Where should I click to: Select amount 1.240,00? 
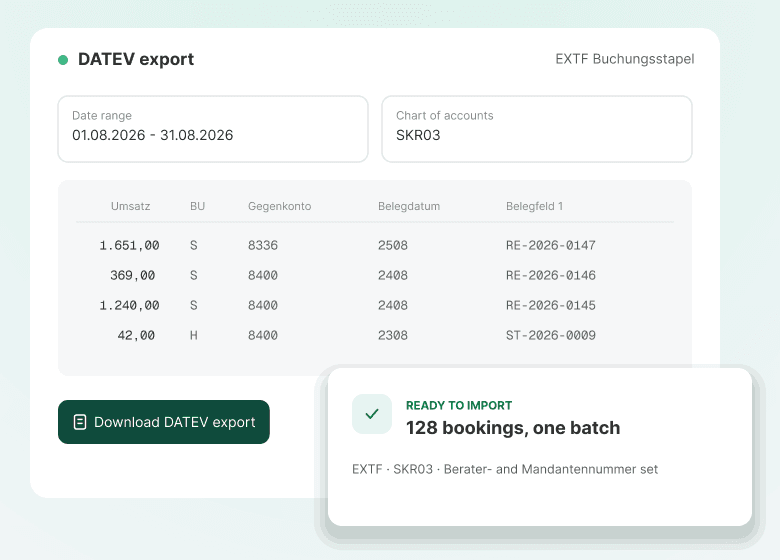click(129, 305)
